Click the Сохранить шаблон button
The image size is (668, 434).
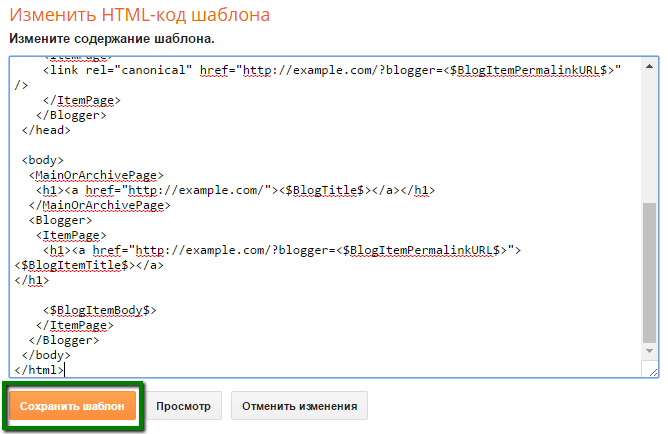(72, 407)
